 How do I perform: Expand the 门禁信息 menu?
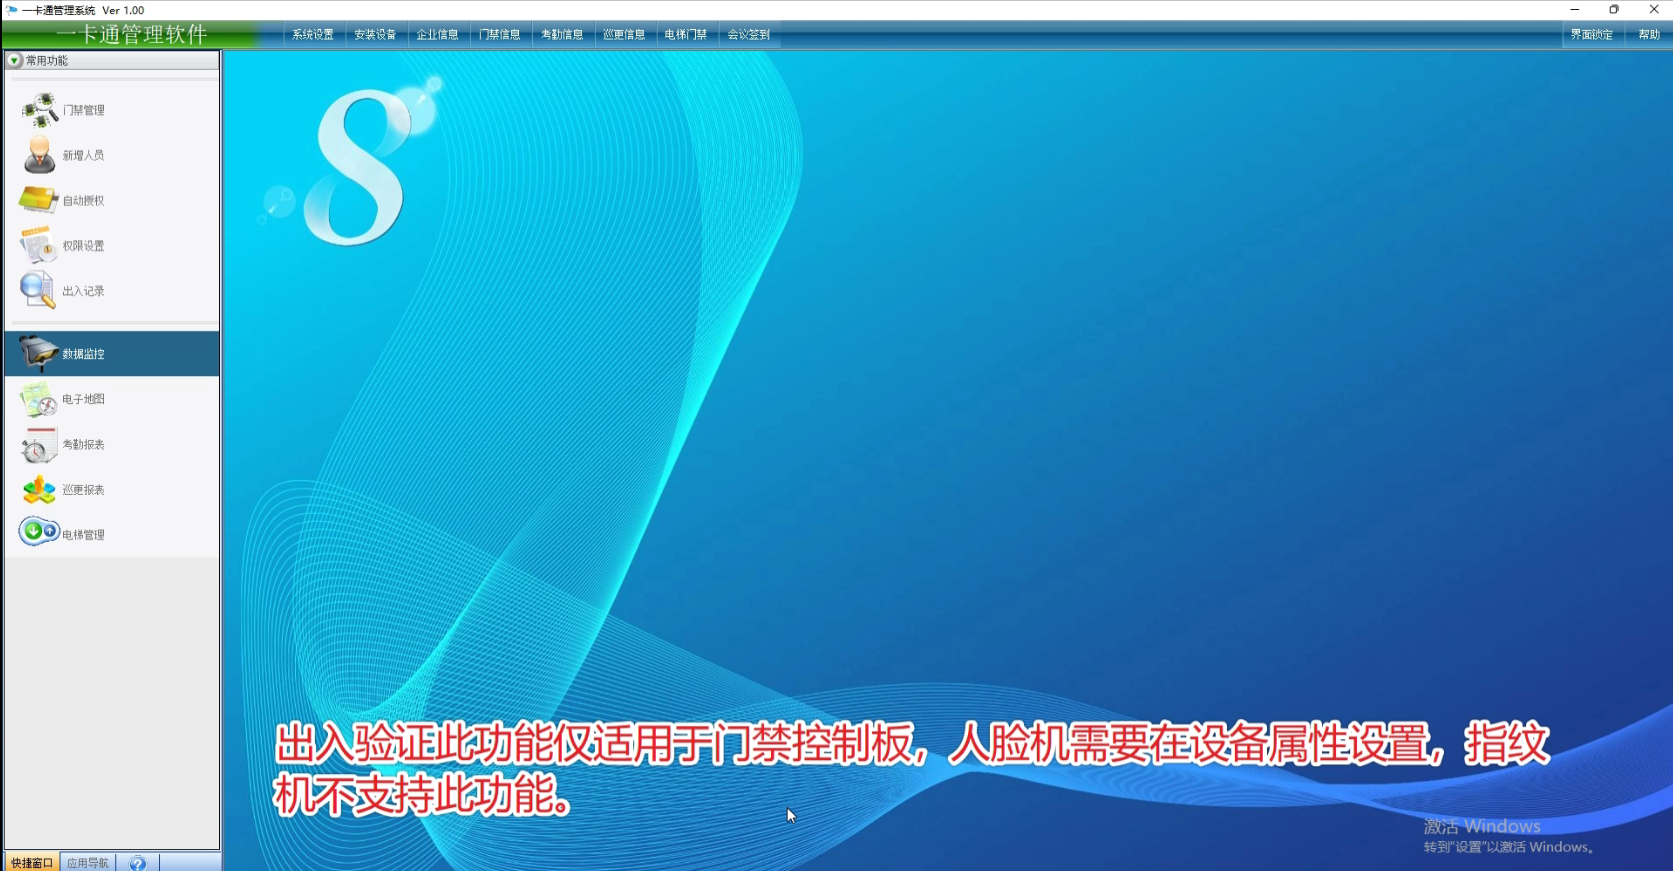coord(499,35)
